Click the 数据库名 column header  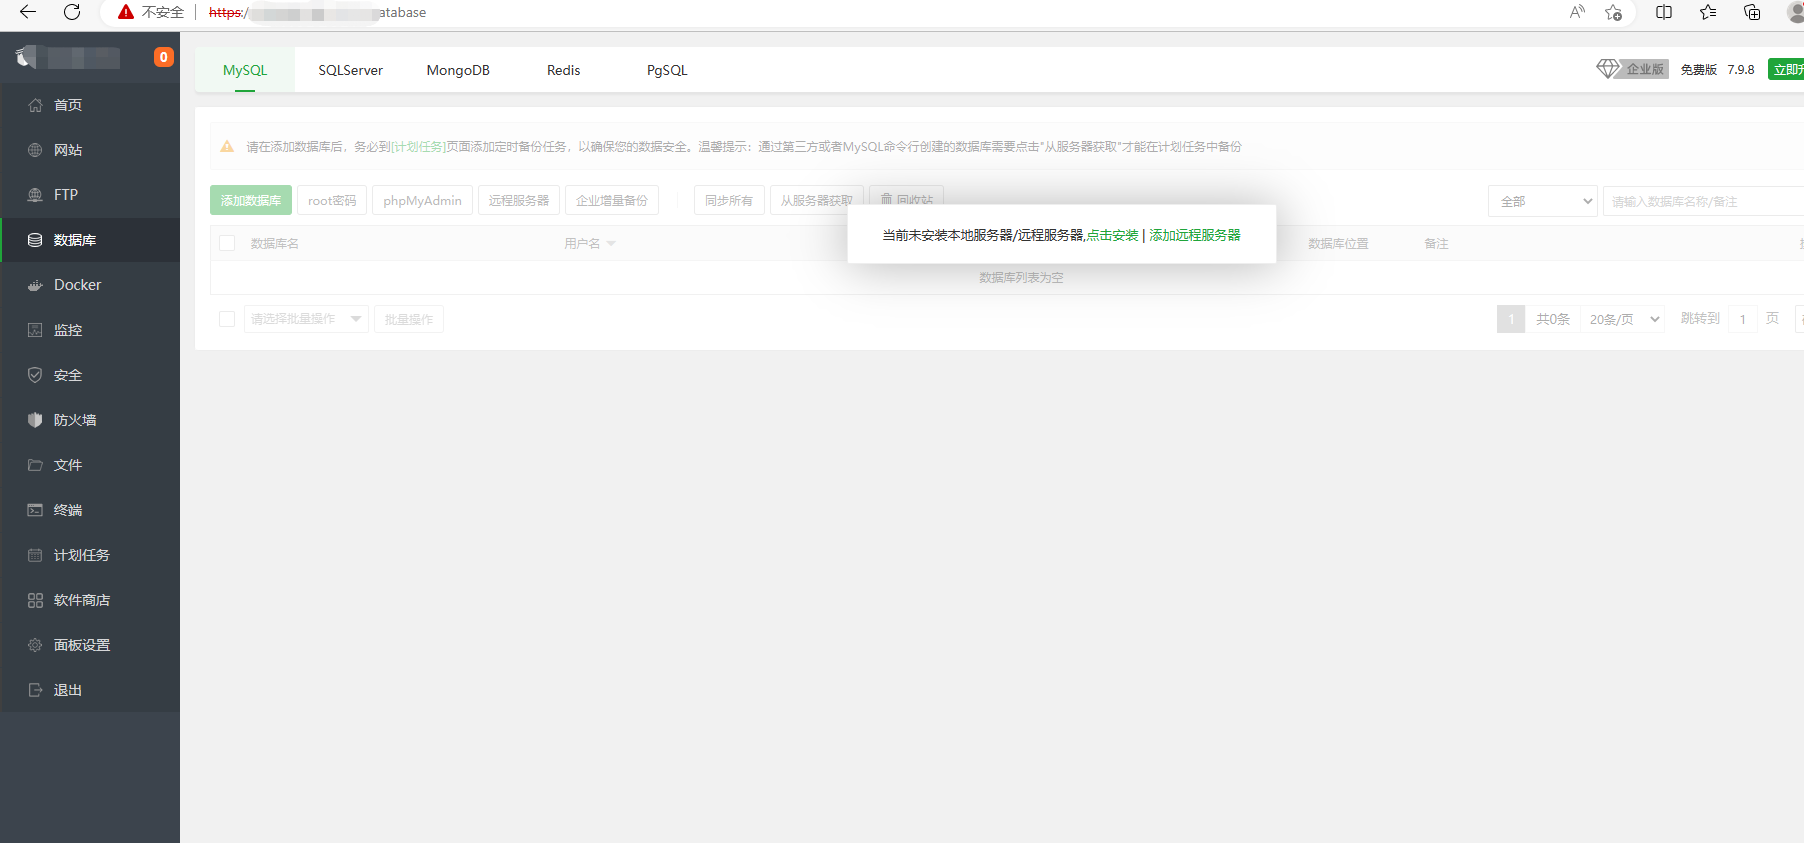pos(275,243)
